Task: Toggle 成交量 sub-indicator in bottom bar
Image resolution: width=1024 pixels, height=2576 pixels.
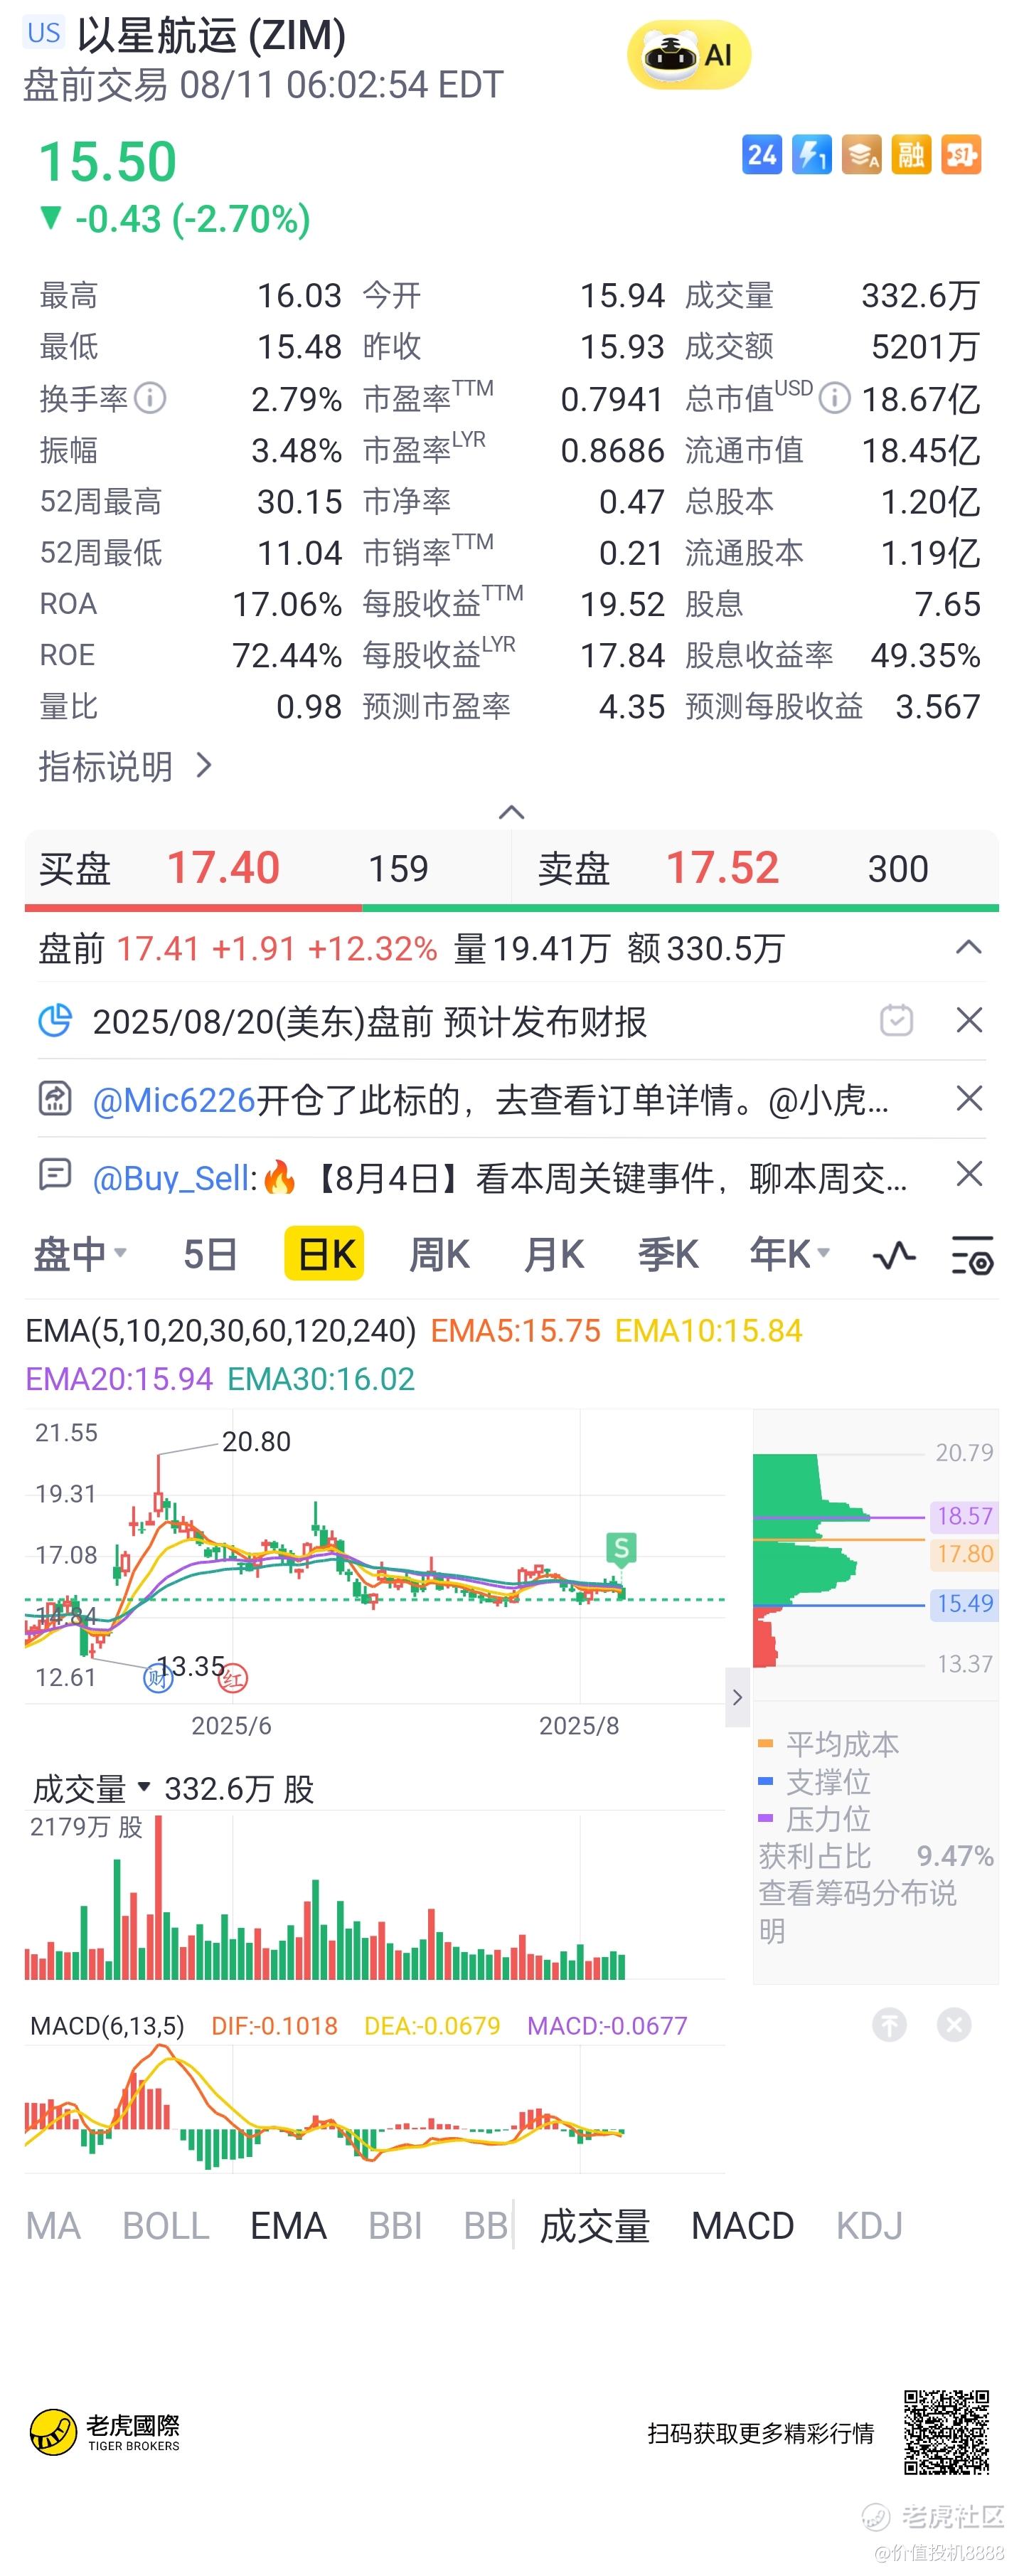Action: 595,2225
